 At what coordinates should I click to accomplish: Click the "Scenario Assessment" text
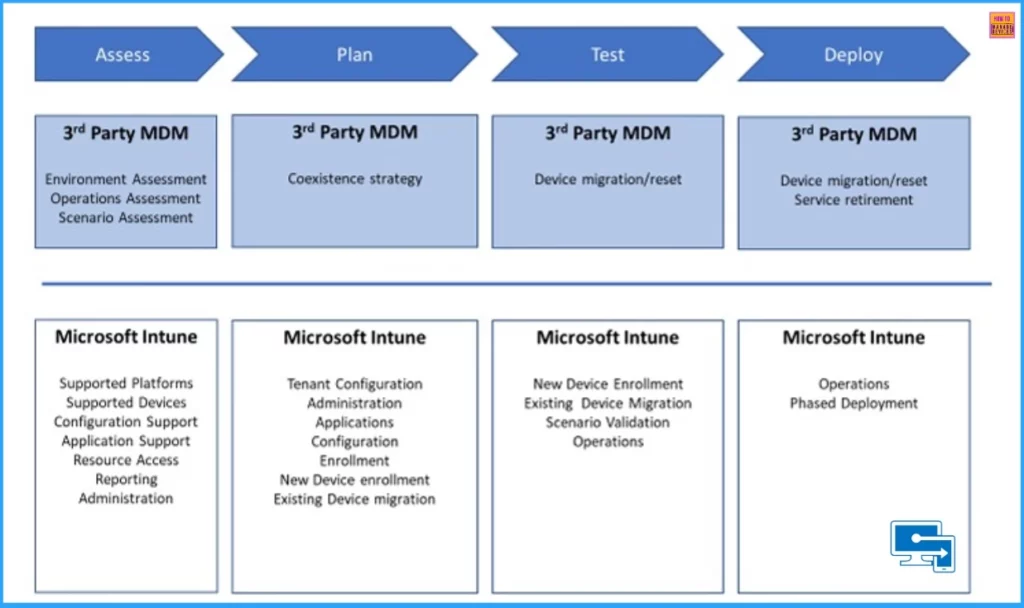pos(125,217)
